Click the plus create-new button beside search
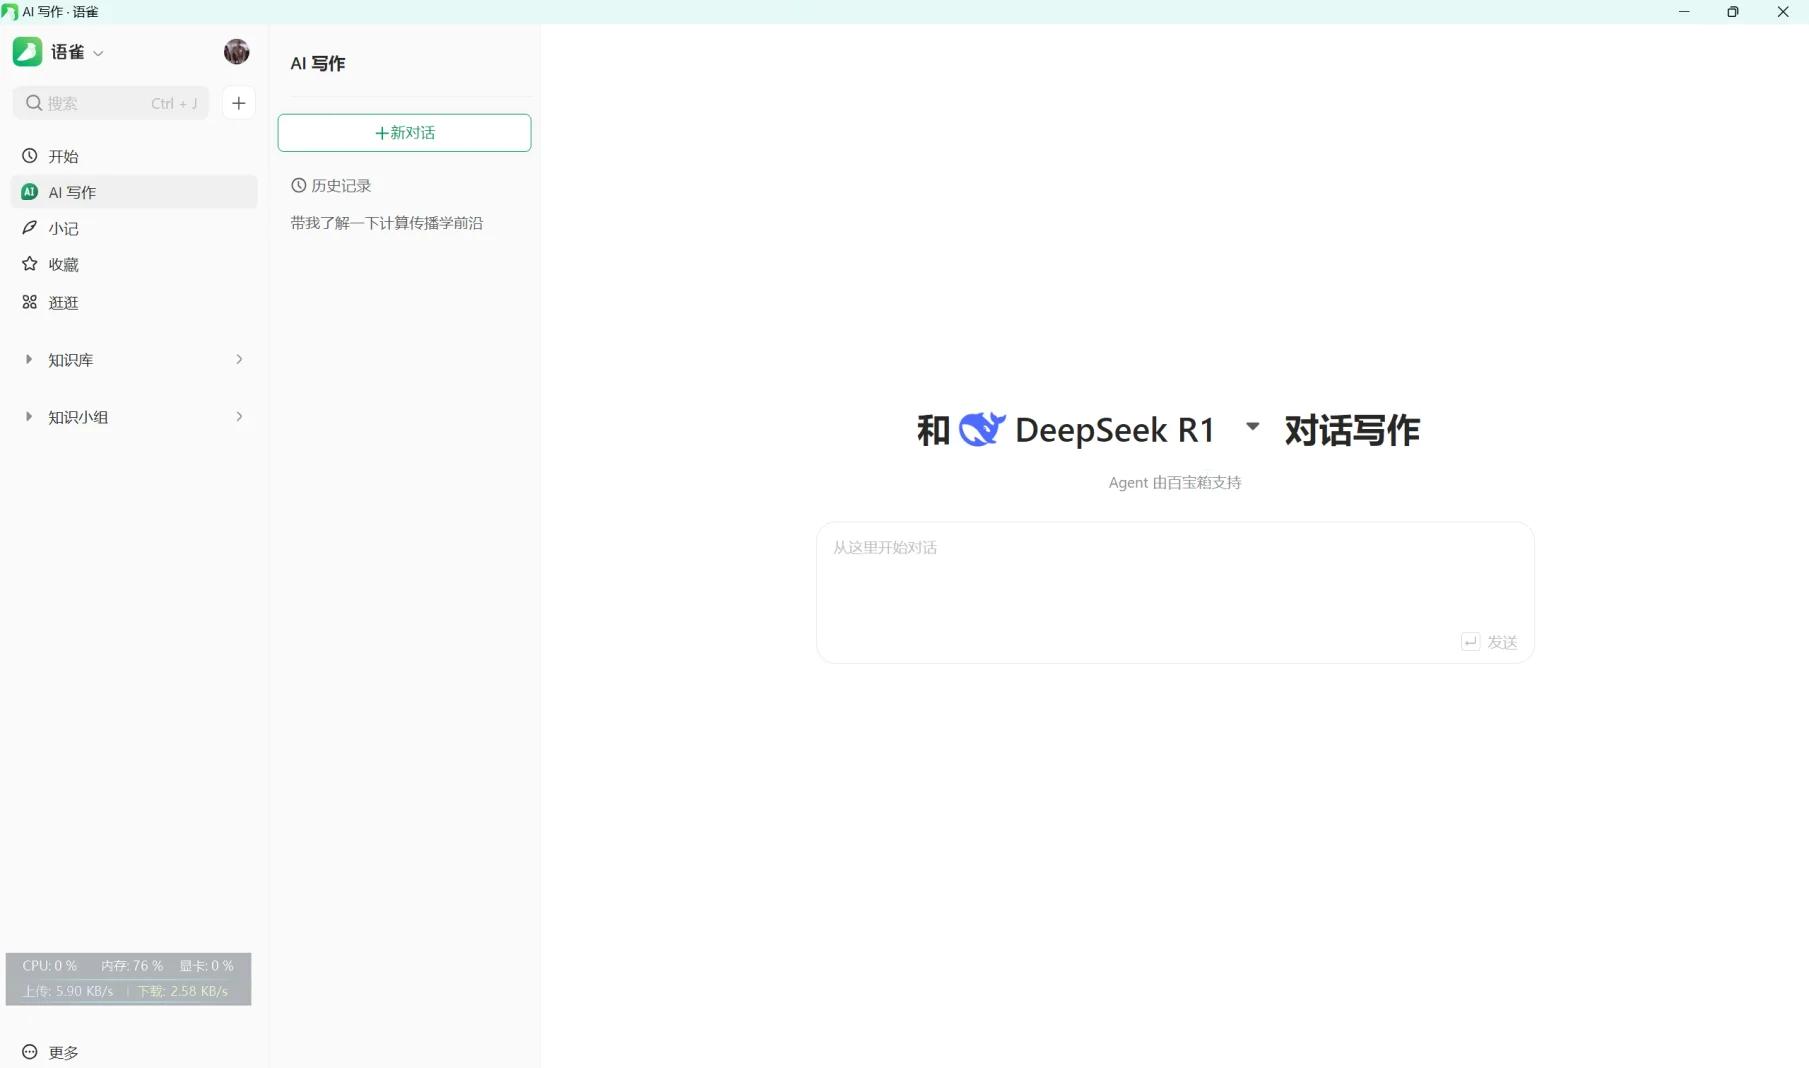The height and width of the screenshot is (1068, 1809). pos(238,103)
